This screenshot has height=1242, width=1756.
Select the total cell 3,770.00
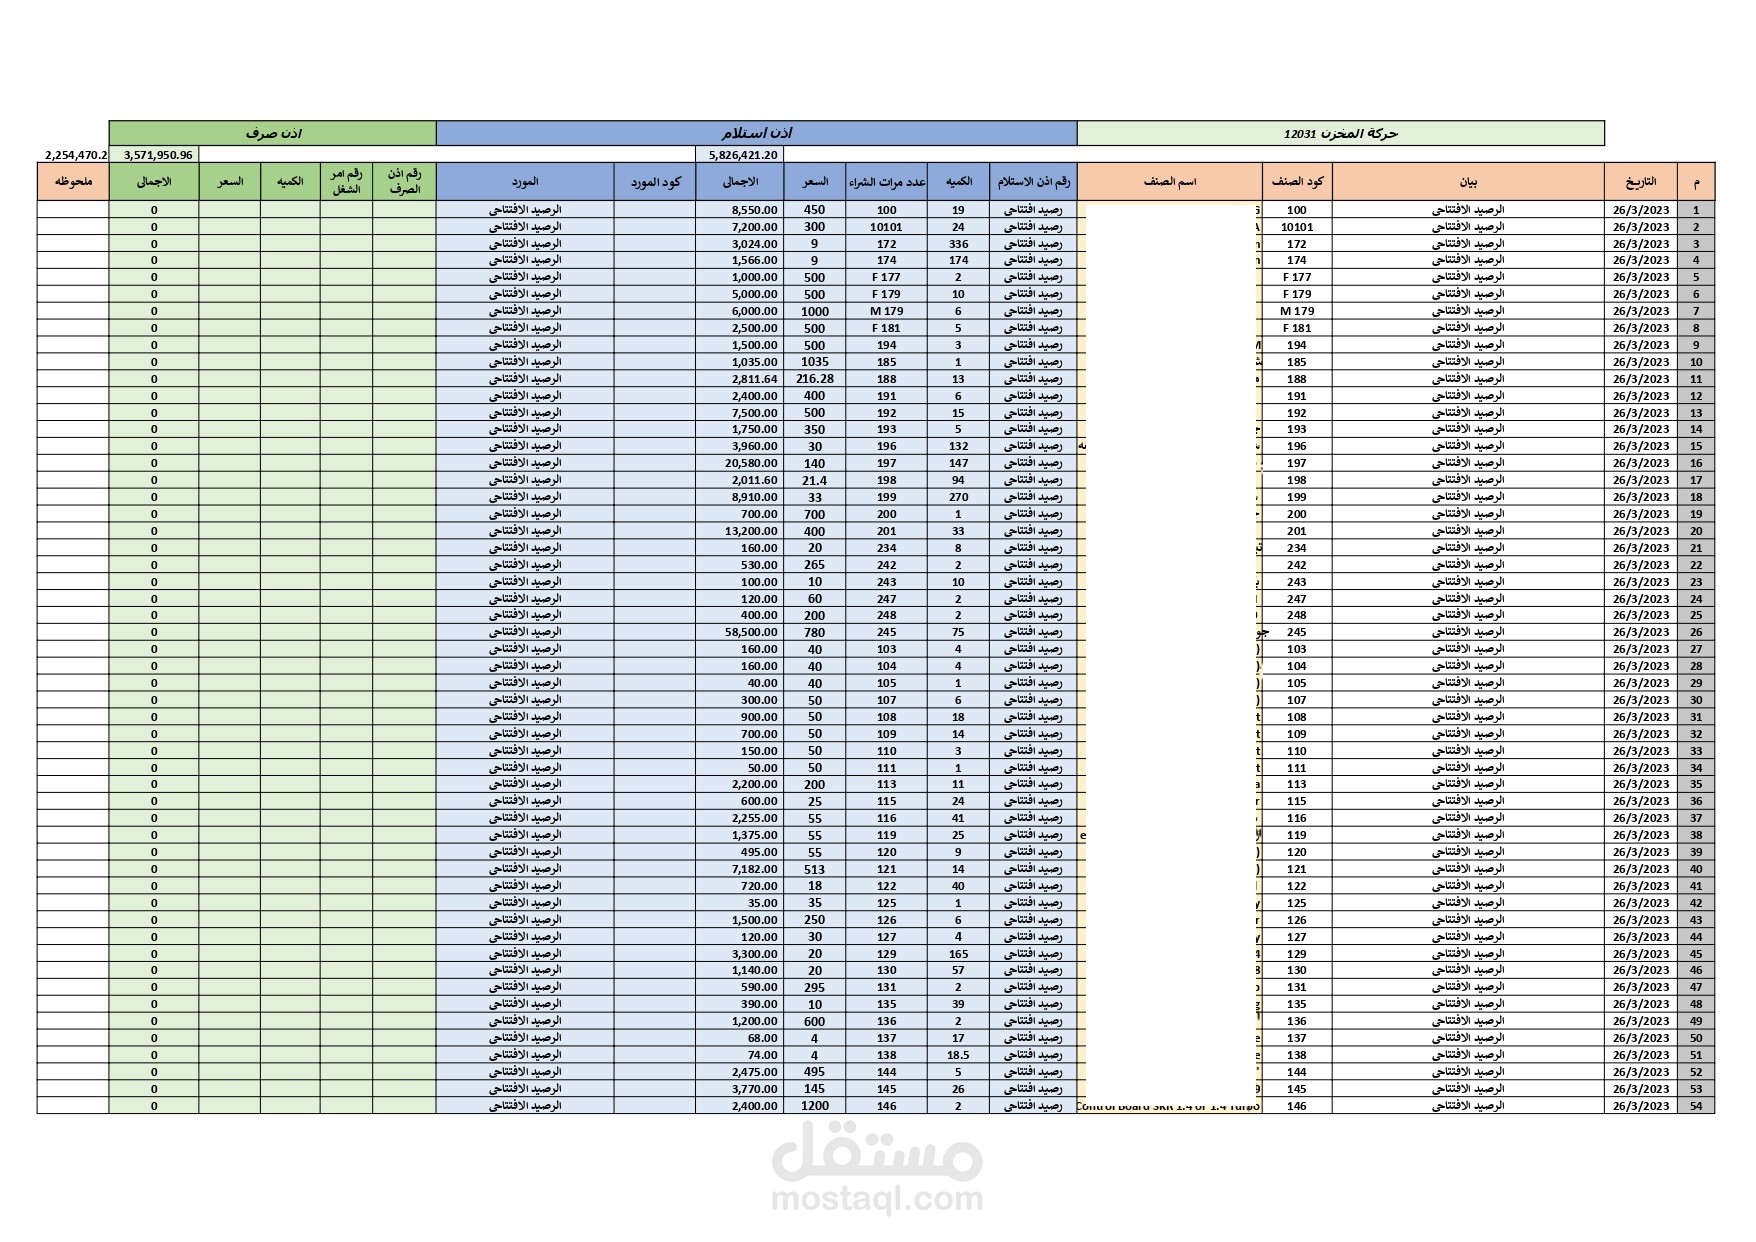click(740, 1088)
